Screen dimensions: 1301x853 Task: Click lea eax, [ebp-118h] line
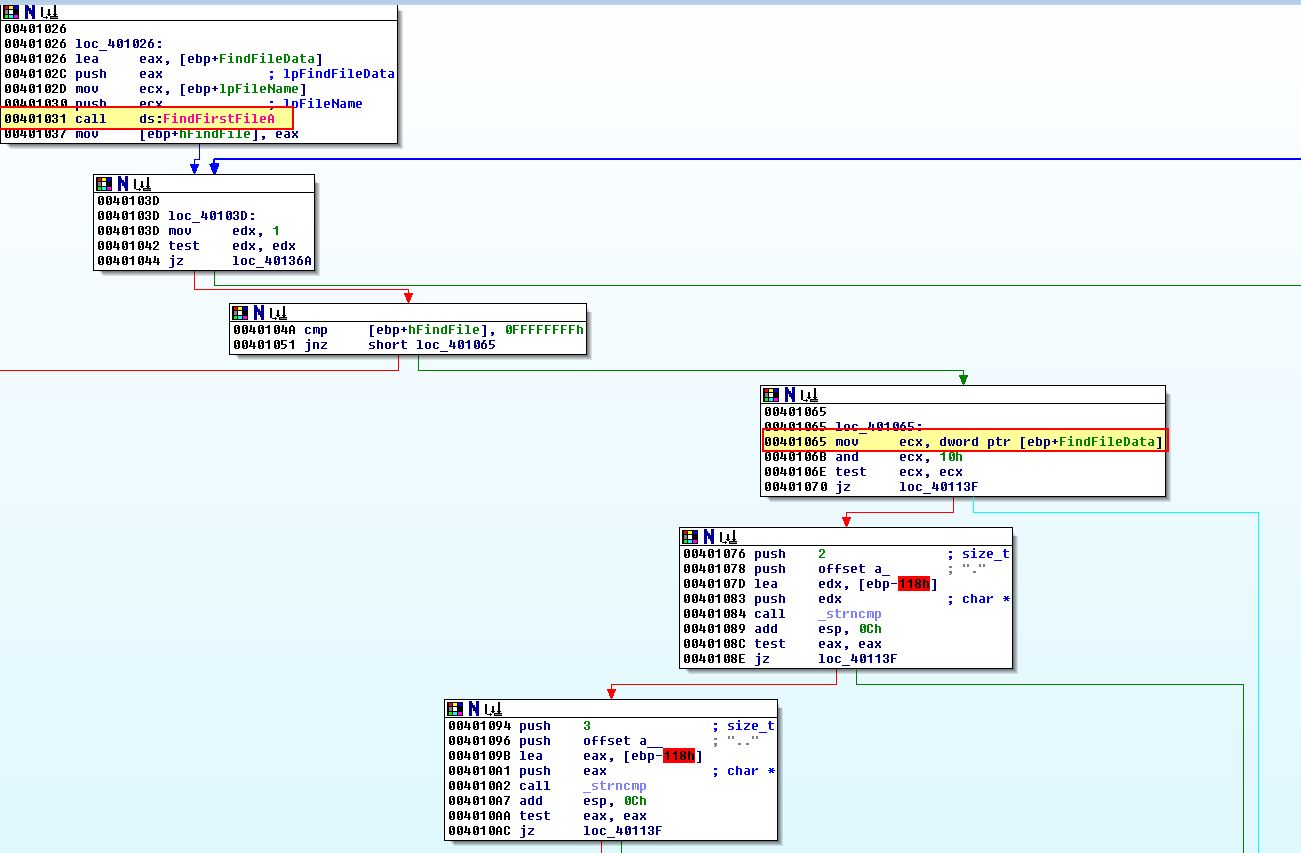[575, 755]
